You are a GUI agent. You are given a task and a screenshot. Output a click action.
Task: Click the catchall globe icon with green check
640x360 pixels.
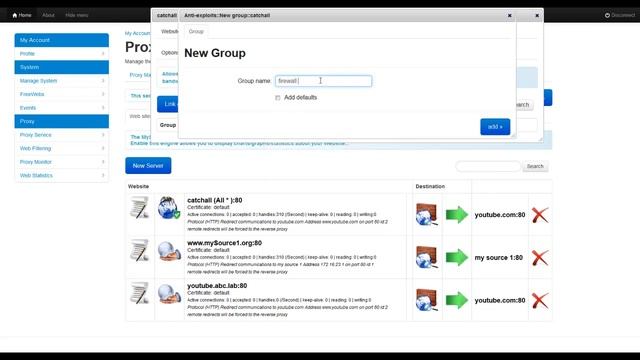[x=169, y=208]
